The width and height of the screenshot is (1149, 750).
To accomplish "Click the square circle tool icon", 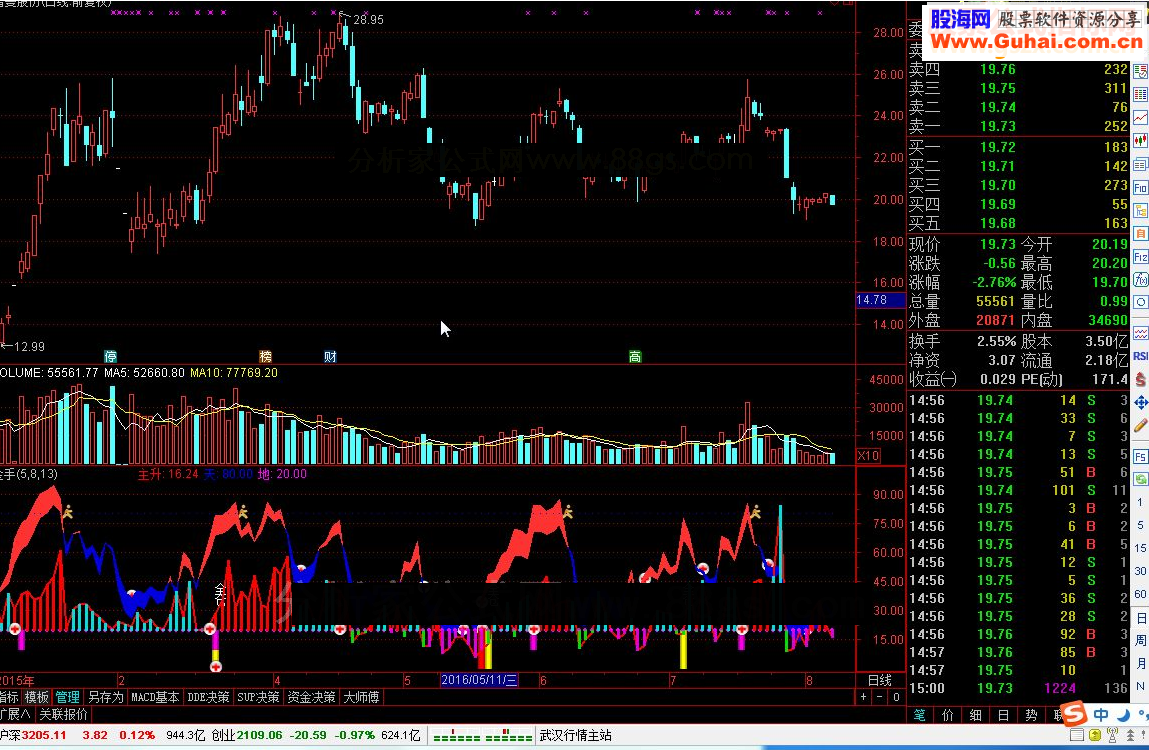I will point(1140,302).
